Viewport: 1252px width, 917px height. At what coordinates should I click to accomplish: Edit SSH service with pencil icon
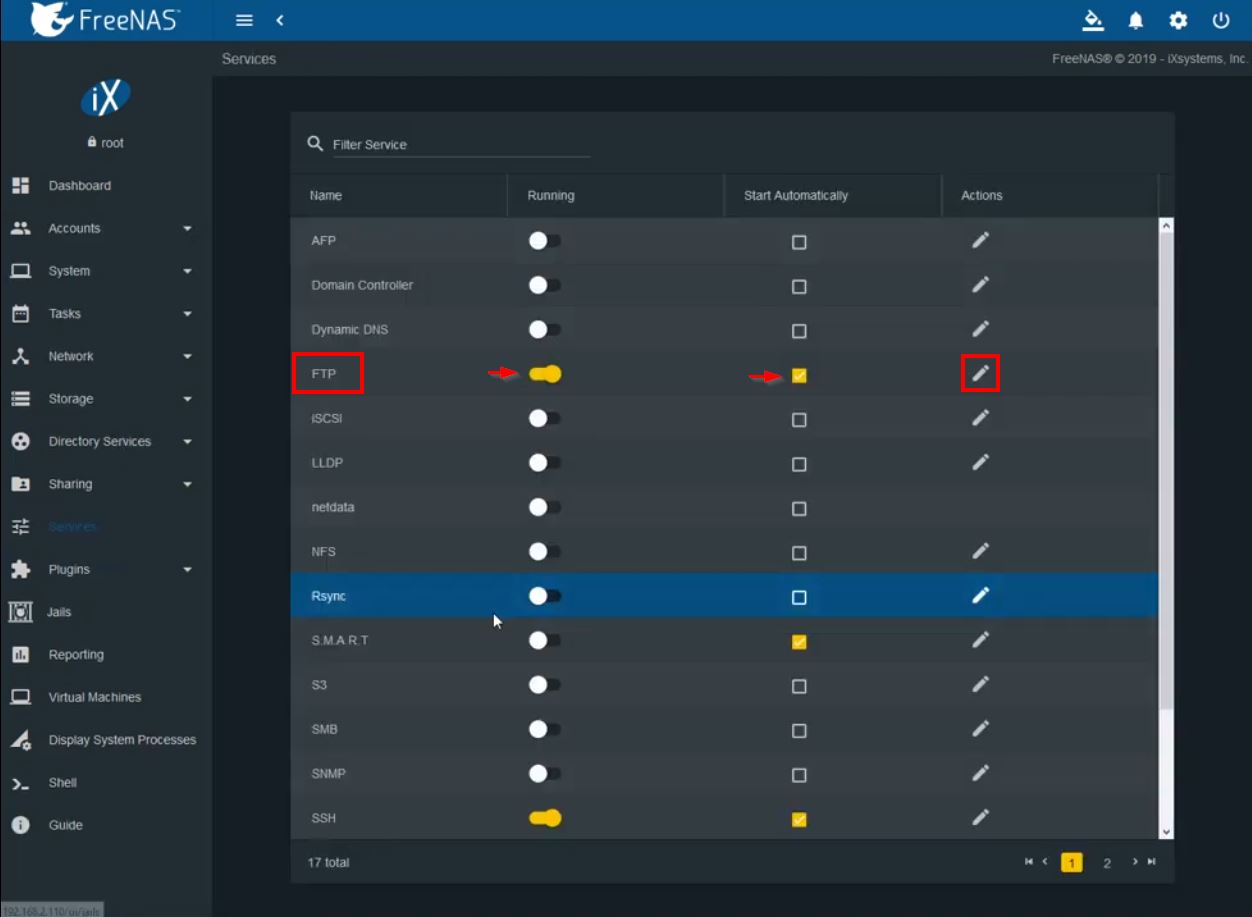click(x=981, y=817)
